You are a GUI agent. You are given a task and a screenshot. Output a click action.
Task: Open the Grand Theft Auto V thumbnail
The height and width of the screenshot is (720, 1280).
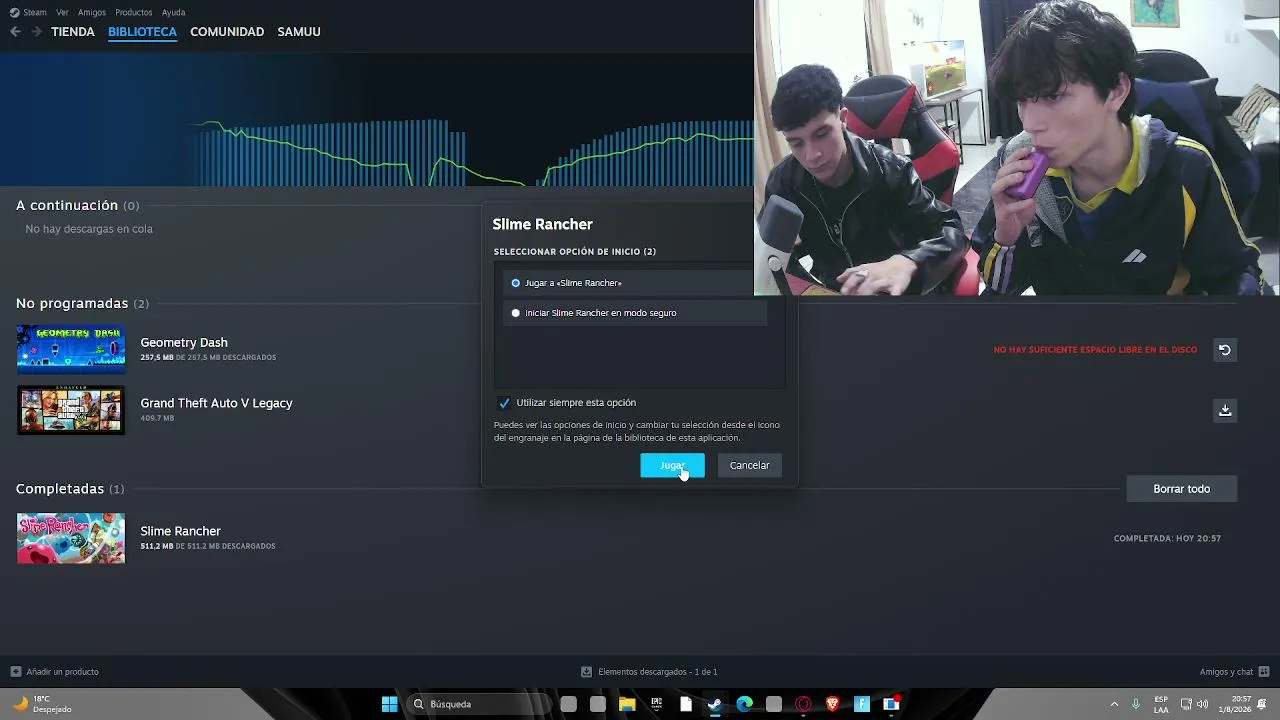(x=71, y=410)
